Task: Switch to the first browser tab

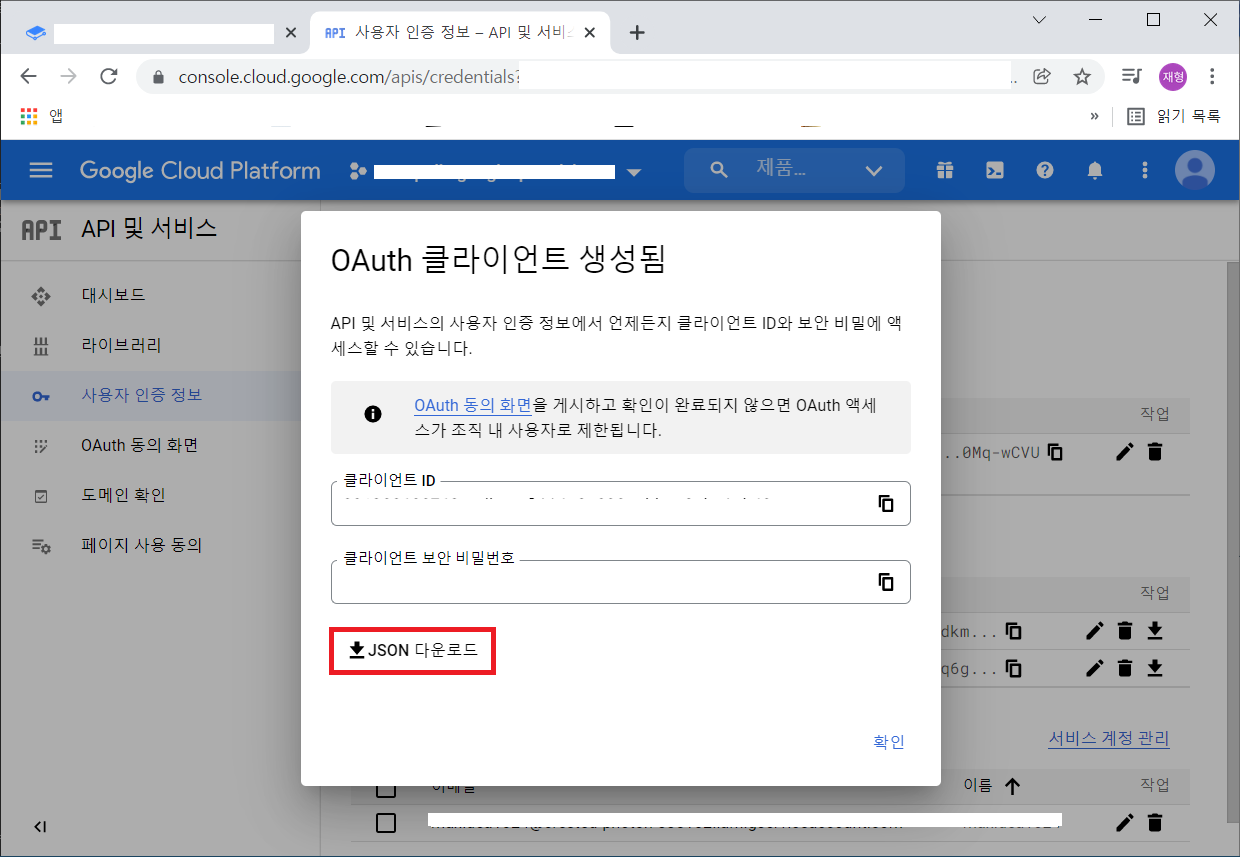Action: pos(160,33)
